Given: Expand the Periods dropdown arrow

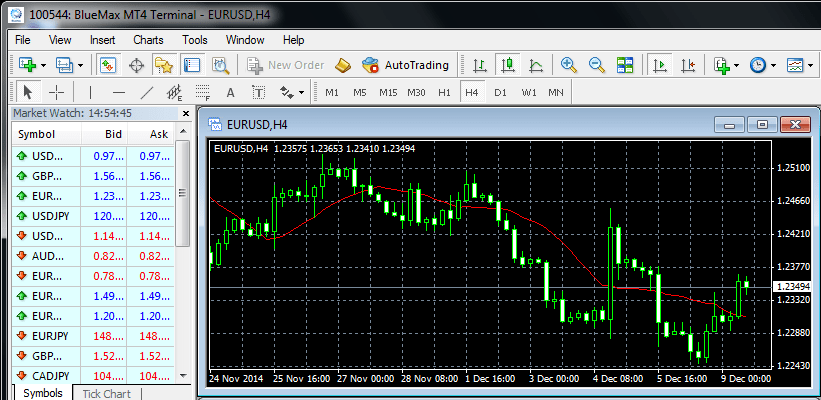Looking at the screenshot, I should [772, 66].
